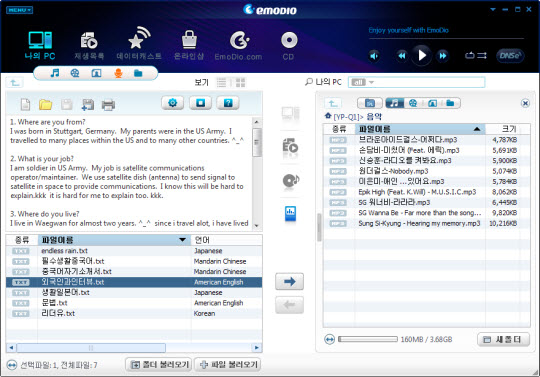Screen dimensions: 540x377
Task: Click the blue datacast icon in middle strip
Action: tap(290, 213)
